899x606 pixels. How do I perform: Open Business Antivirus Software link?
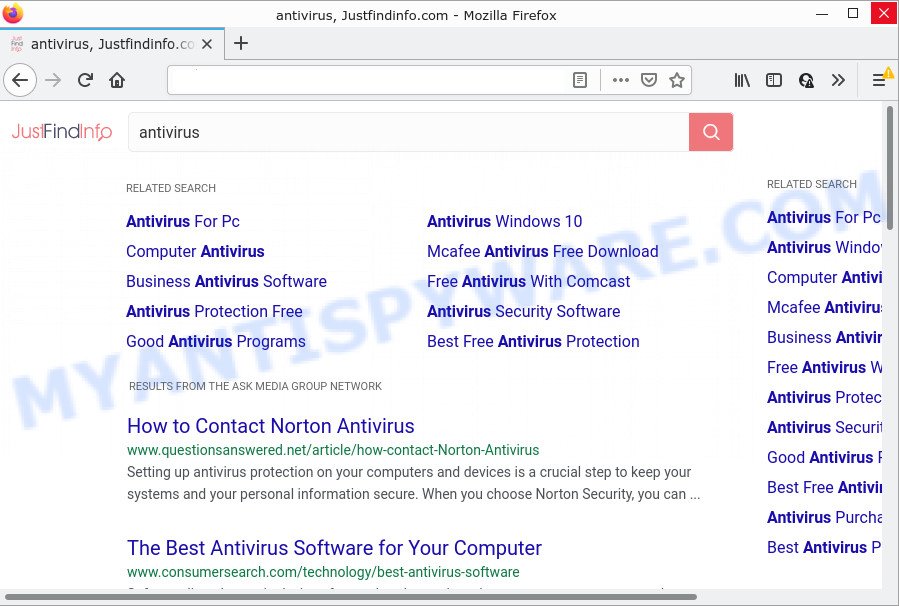226,282
